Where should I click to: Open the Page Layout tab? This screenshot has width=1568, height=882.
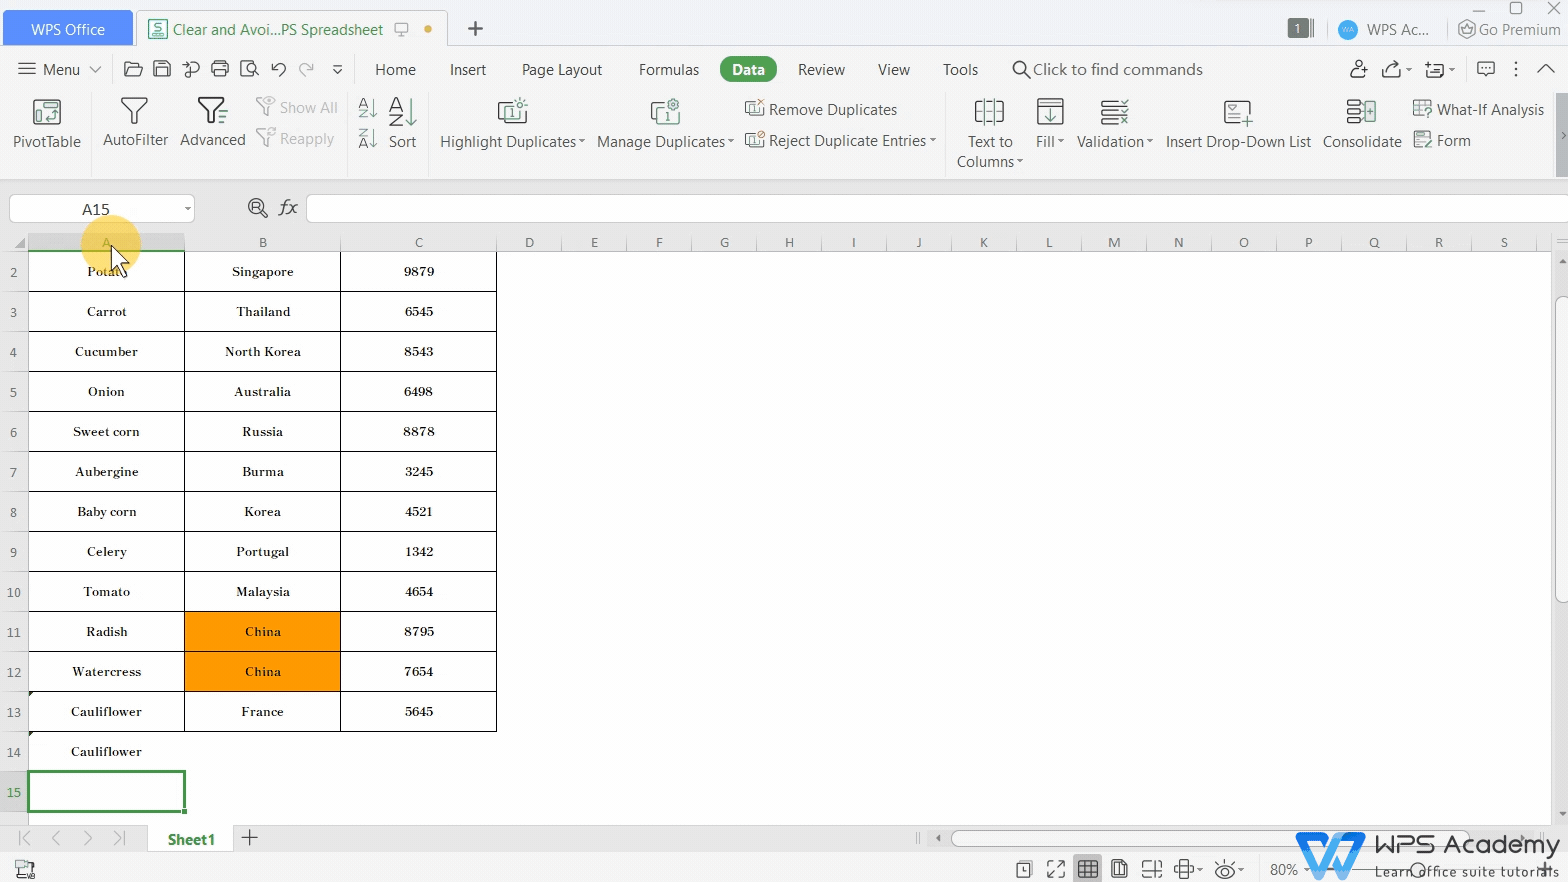[561, 70]
